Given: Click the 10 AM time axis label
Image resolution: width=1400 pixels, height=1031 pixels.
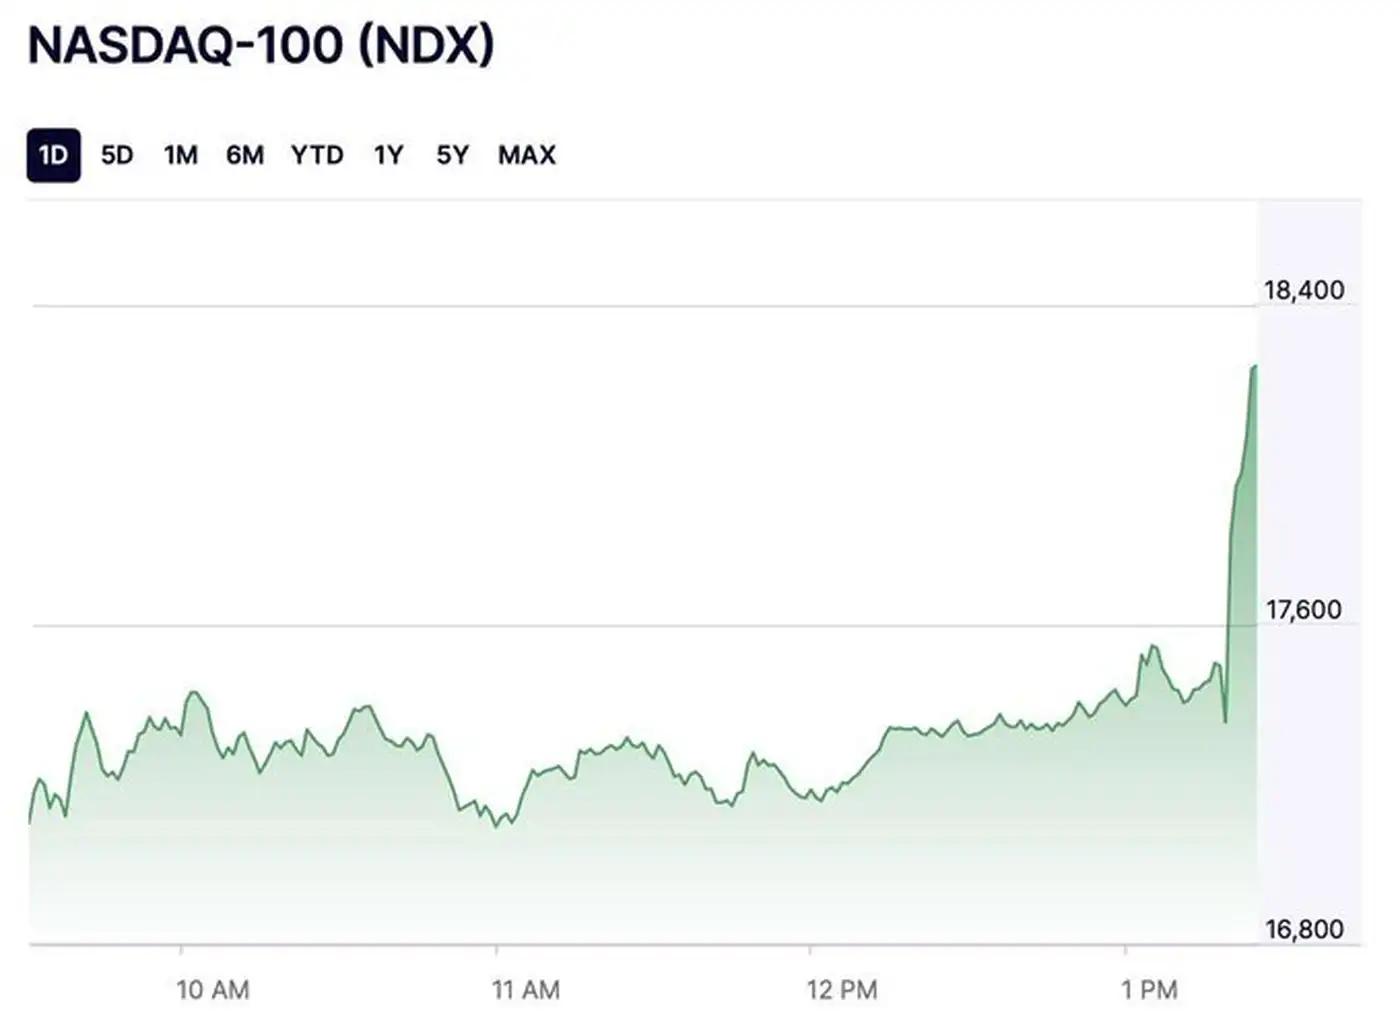Looking at the screenshot, I should coord(212,990).
